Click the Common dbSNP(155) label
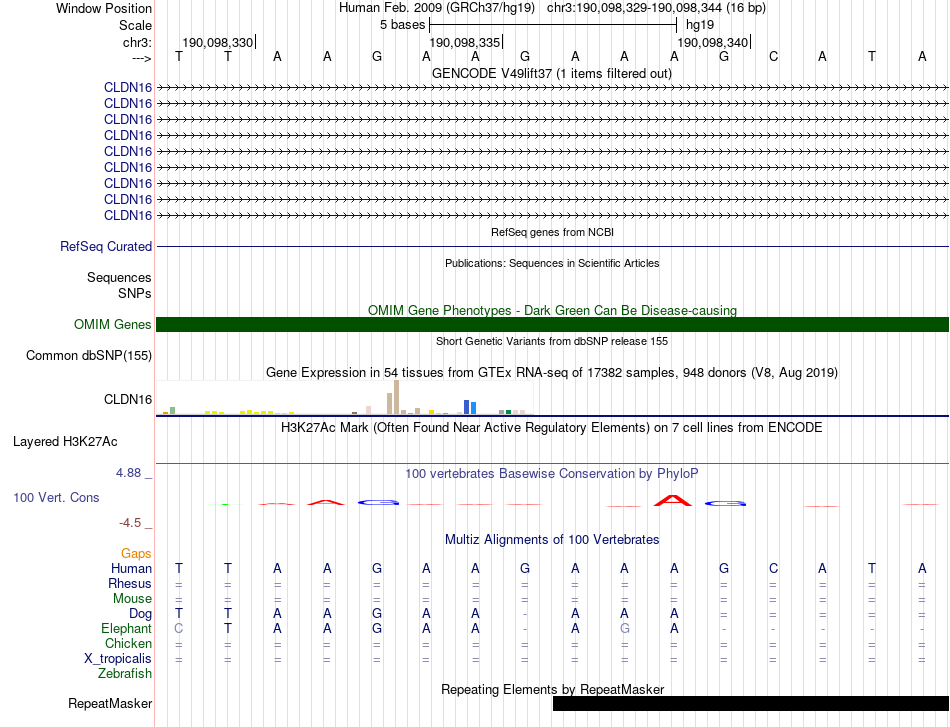 coord(88,356)
